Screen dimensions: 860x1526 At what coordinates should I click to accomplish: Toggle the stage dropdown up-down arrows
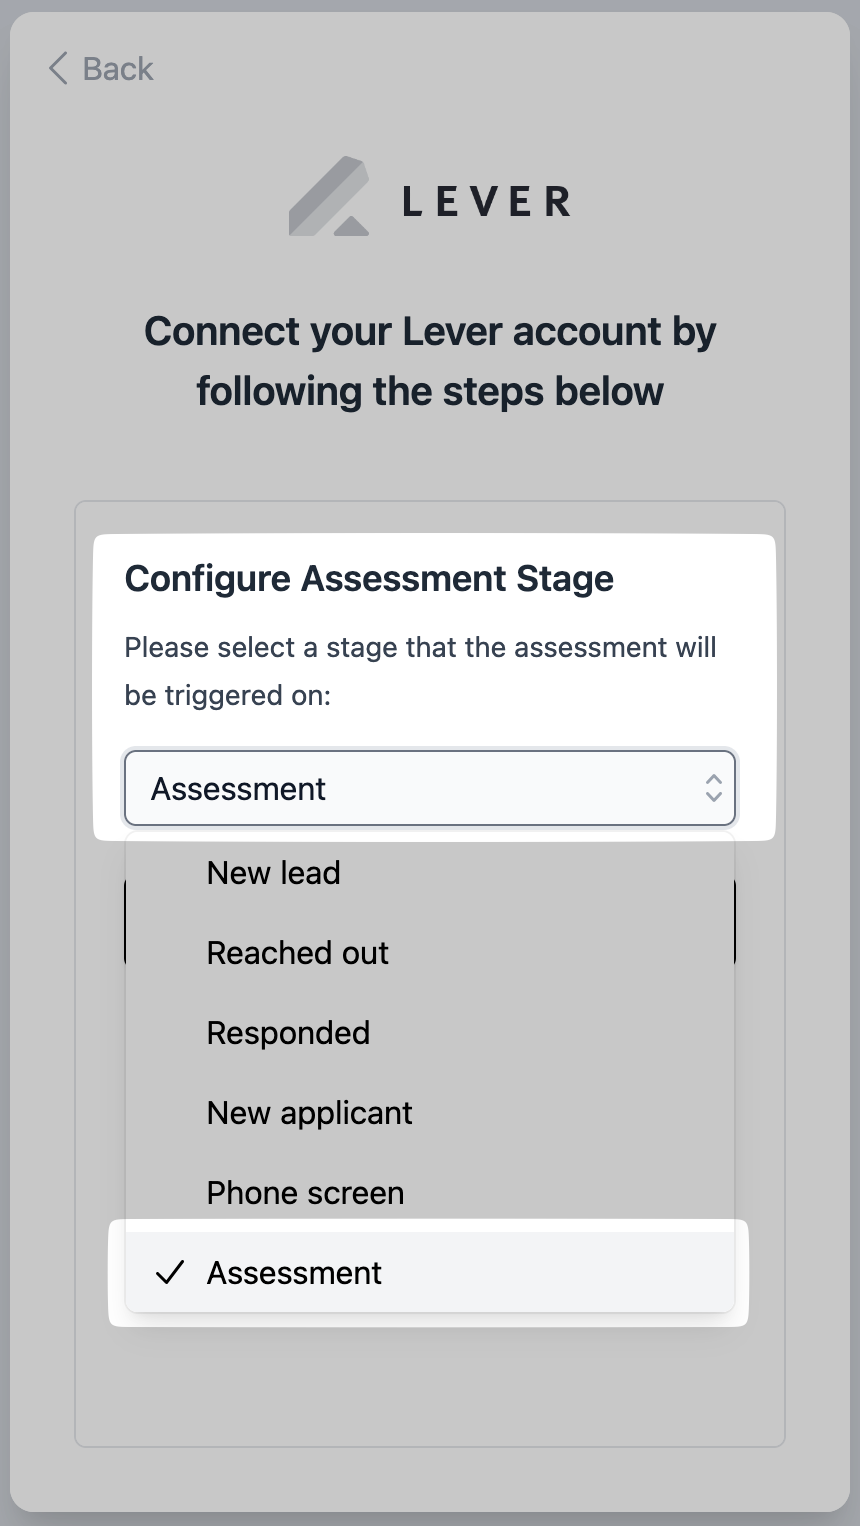pyautogui.click(x=713, y=788)
